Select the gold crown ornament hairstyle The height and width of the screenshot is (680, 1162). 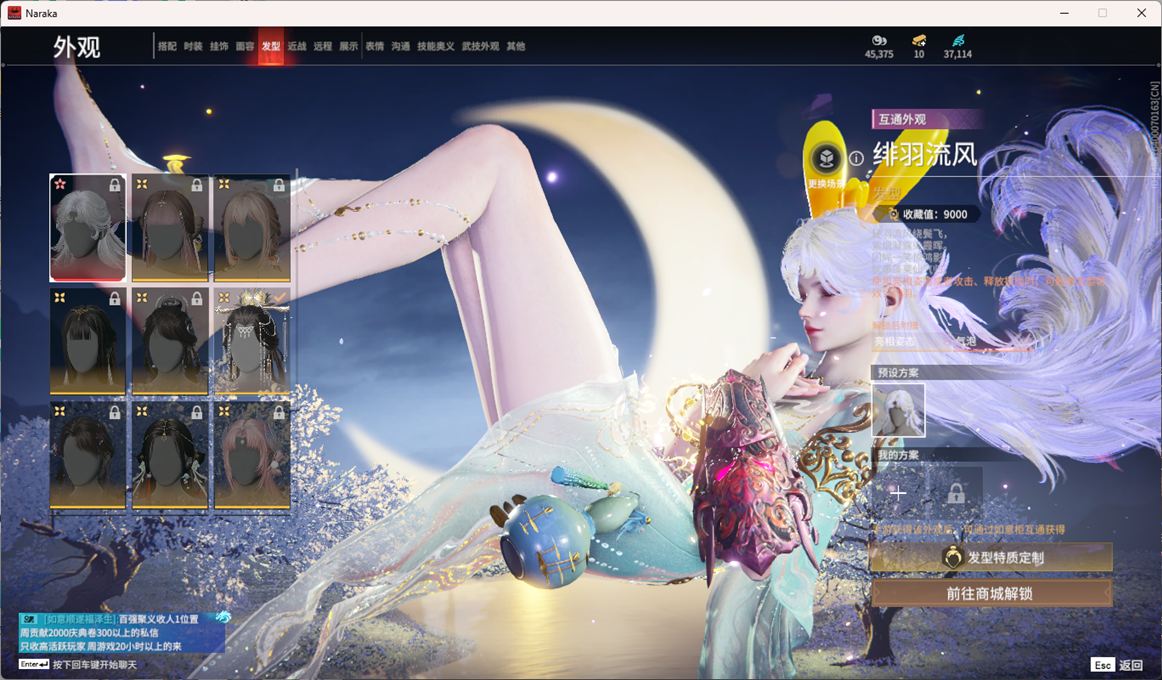coord(252,341)
